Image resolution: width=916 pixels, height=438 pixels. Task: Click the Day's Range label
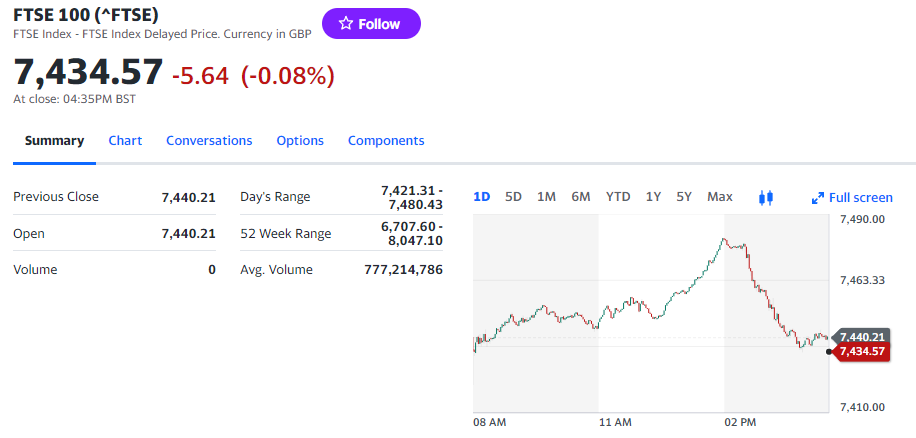[275, 197]
